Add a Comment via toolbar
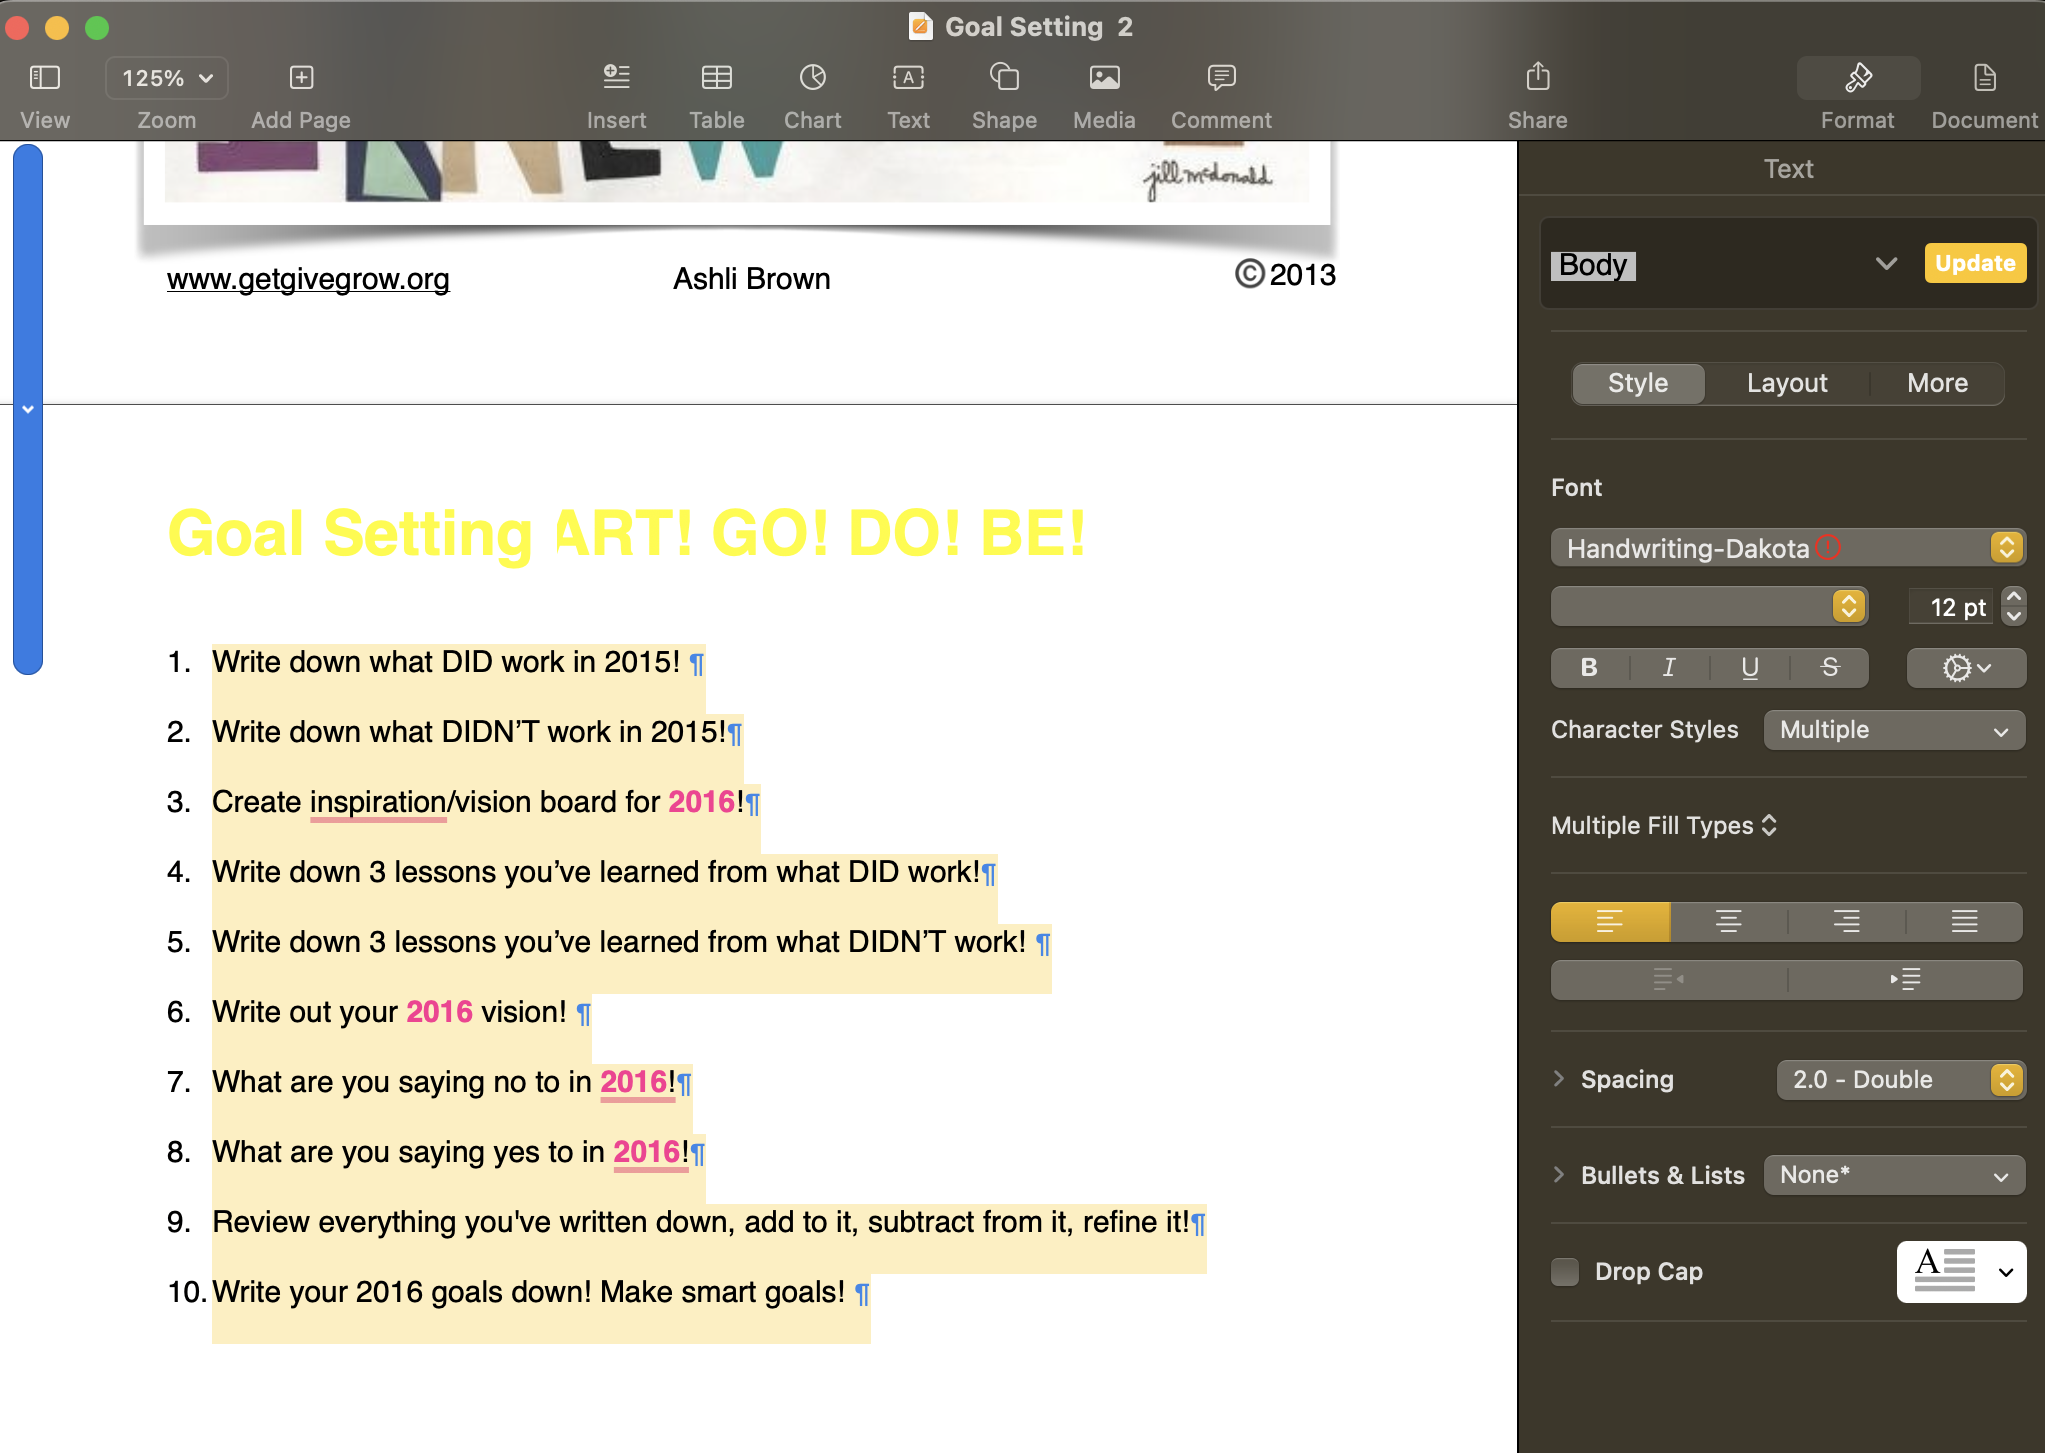 pyautogui.click(x=1221, y=78)
